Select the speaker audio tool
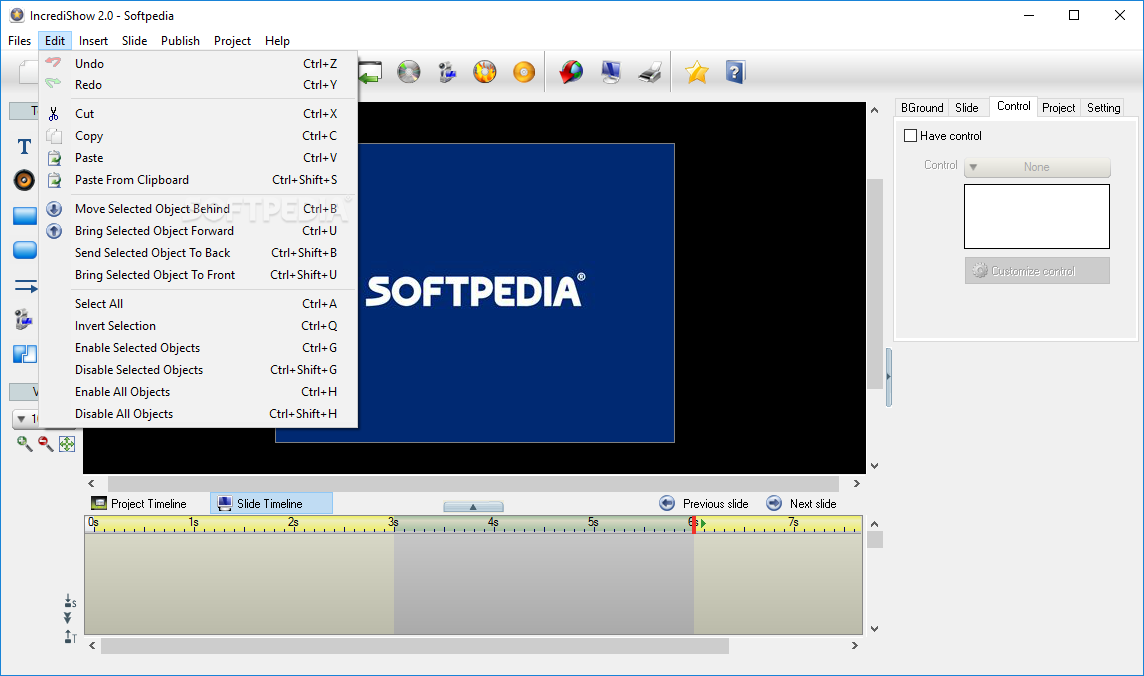Viewport: 1144px width, 676px height. point(24,180)
